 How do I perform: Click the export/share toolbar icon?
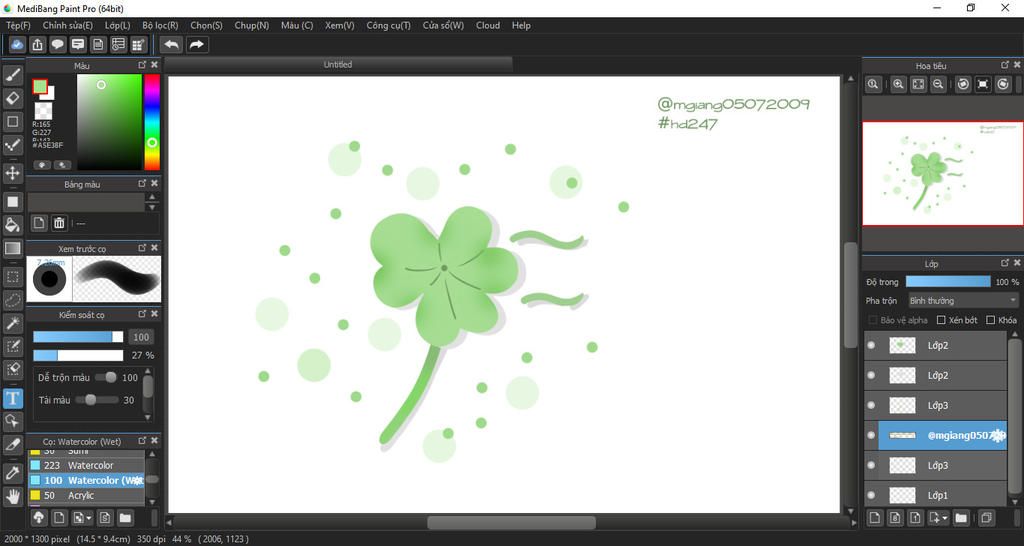tap(38, 44)
